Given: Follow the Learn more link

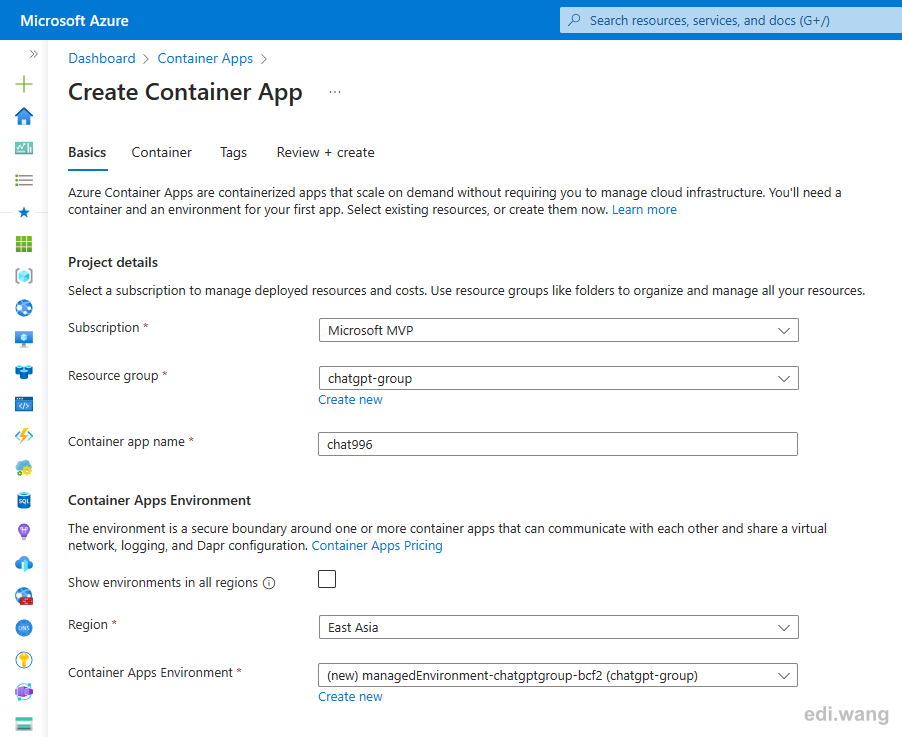Looking at the screenshot, I should coord(644,210).
